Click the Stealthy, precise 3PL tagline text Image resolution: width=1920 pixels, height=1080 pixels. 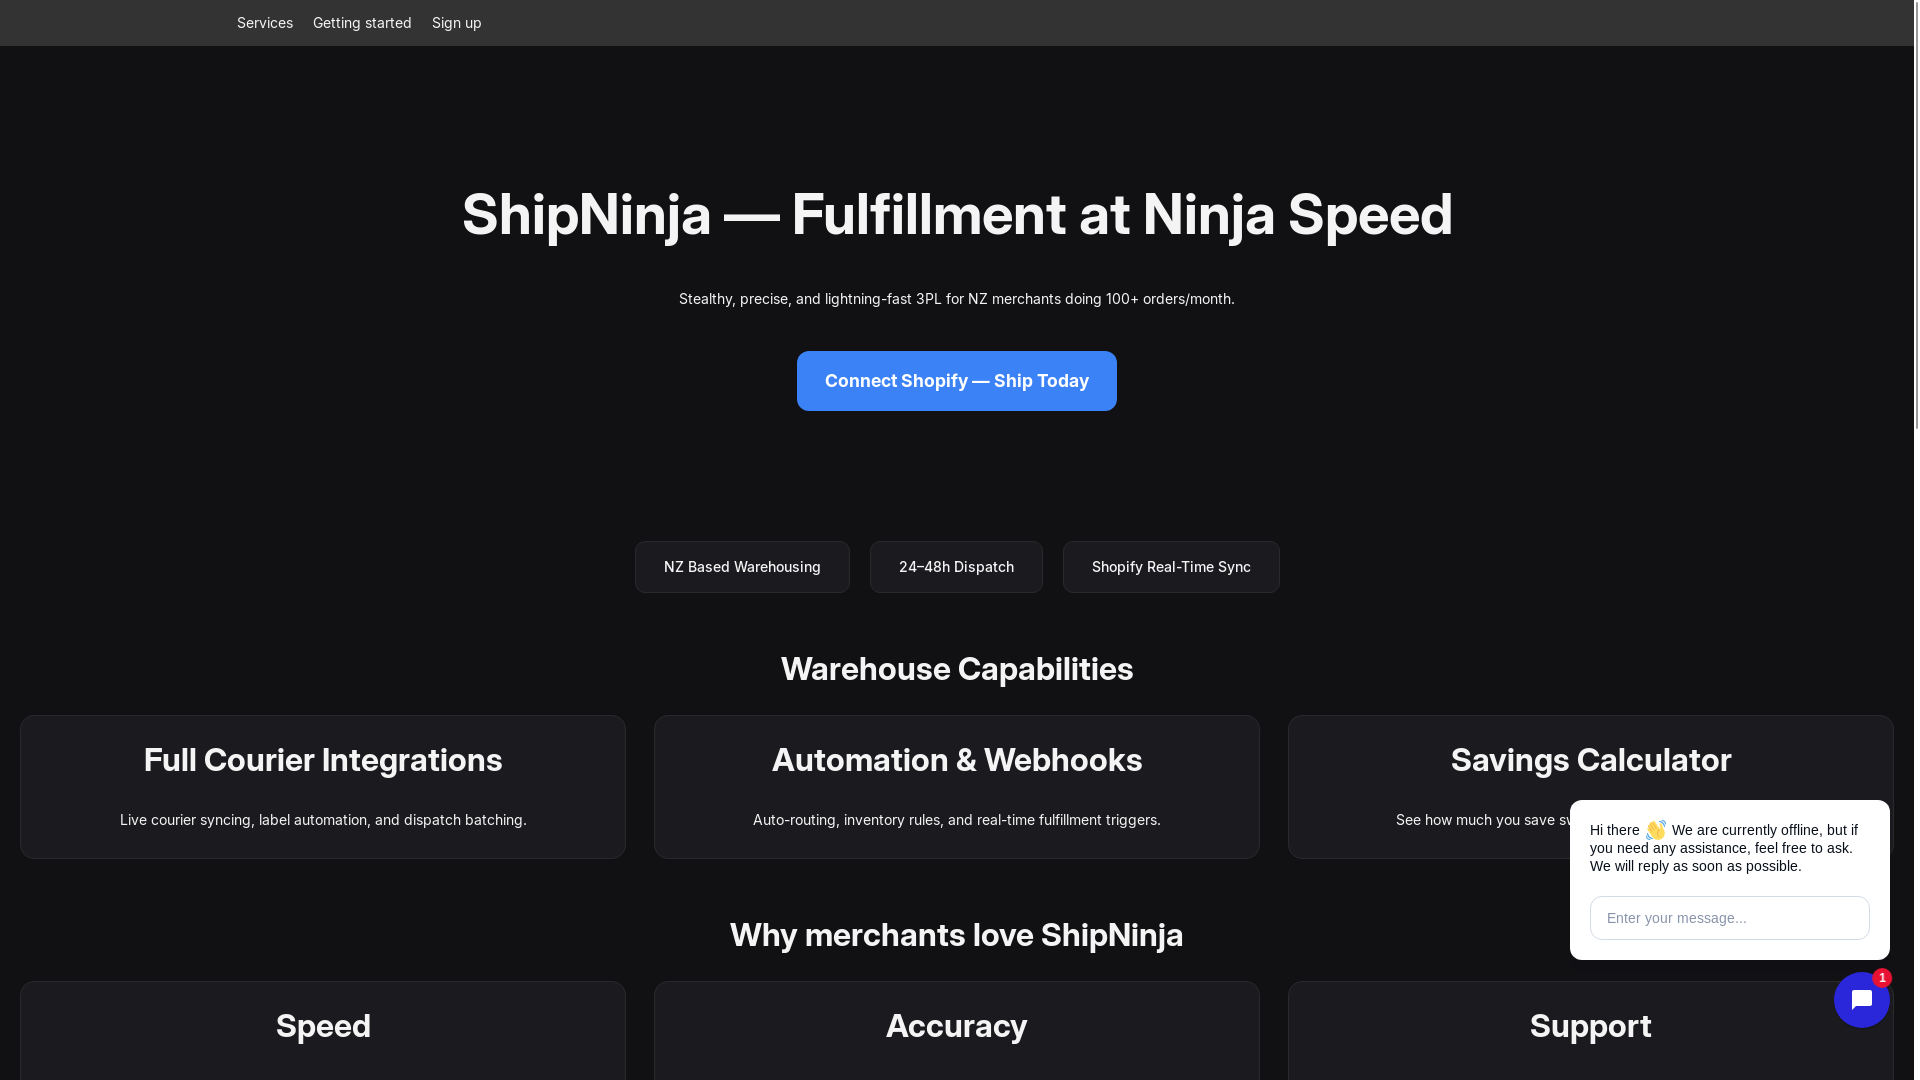point(957,299)
